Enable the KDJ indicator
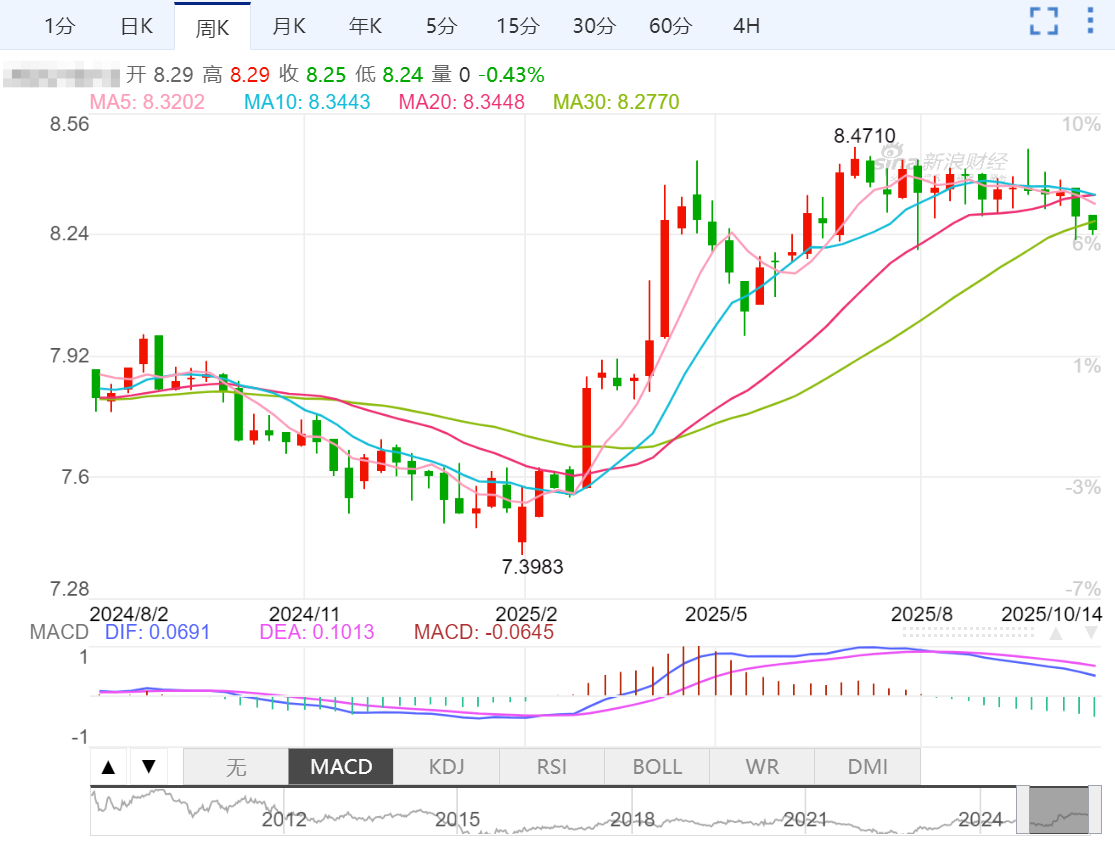 pyautogui.click(x=446, y=768)
